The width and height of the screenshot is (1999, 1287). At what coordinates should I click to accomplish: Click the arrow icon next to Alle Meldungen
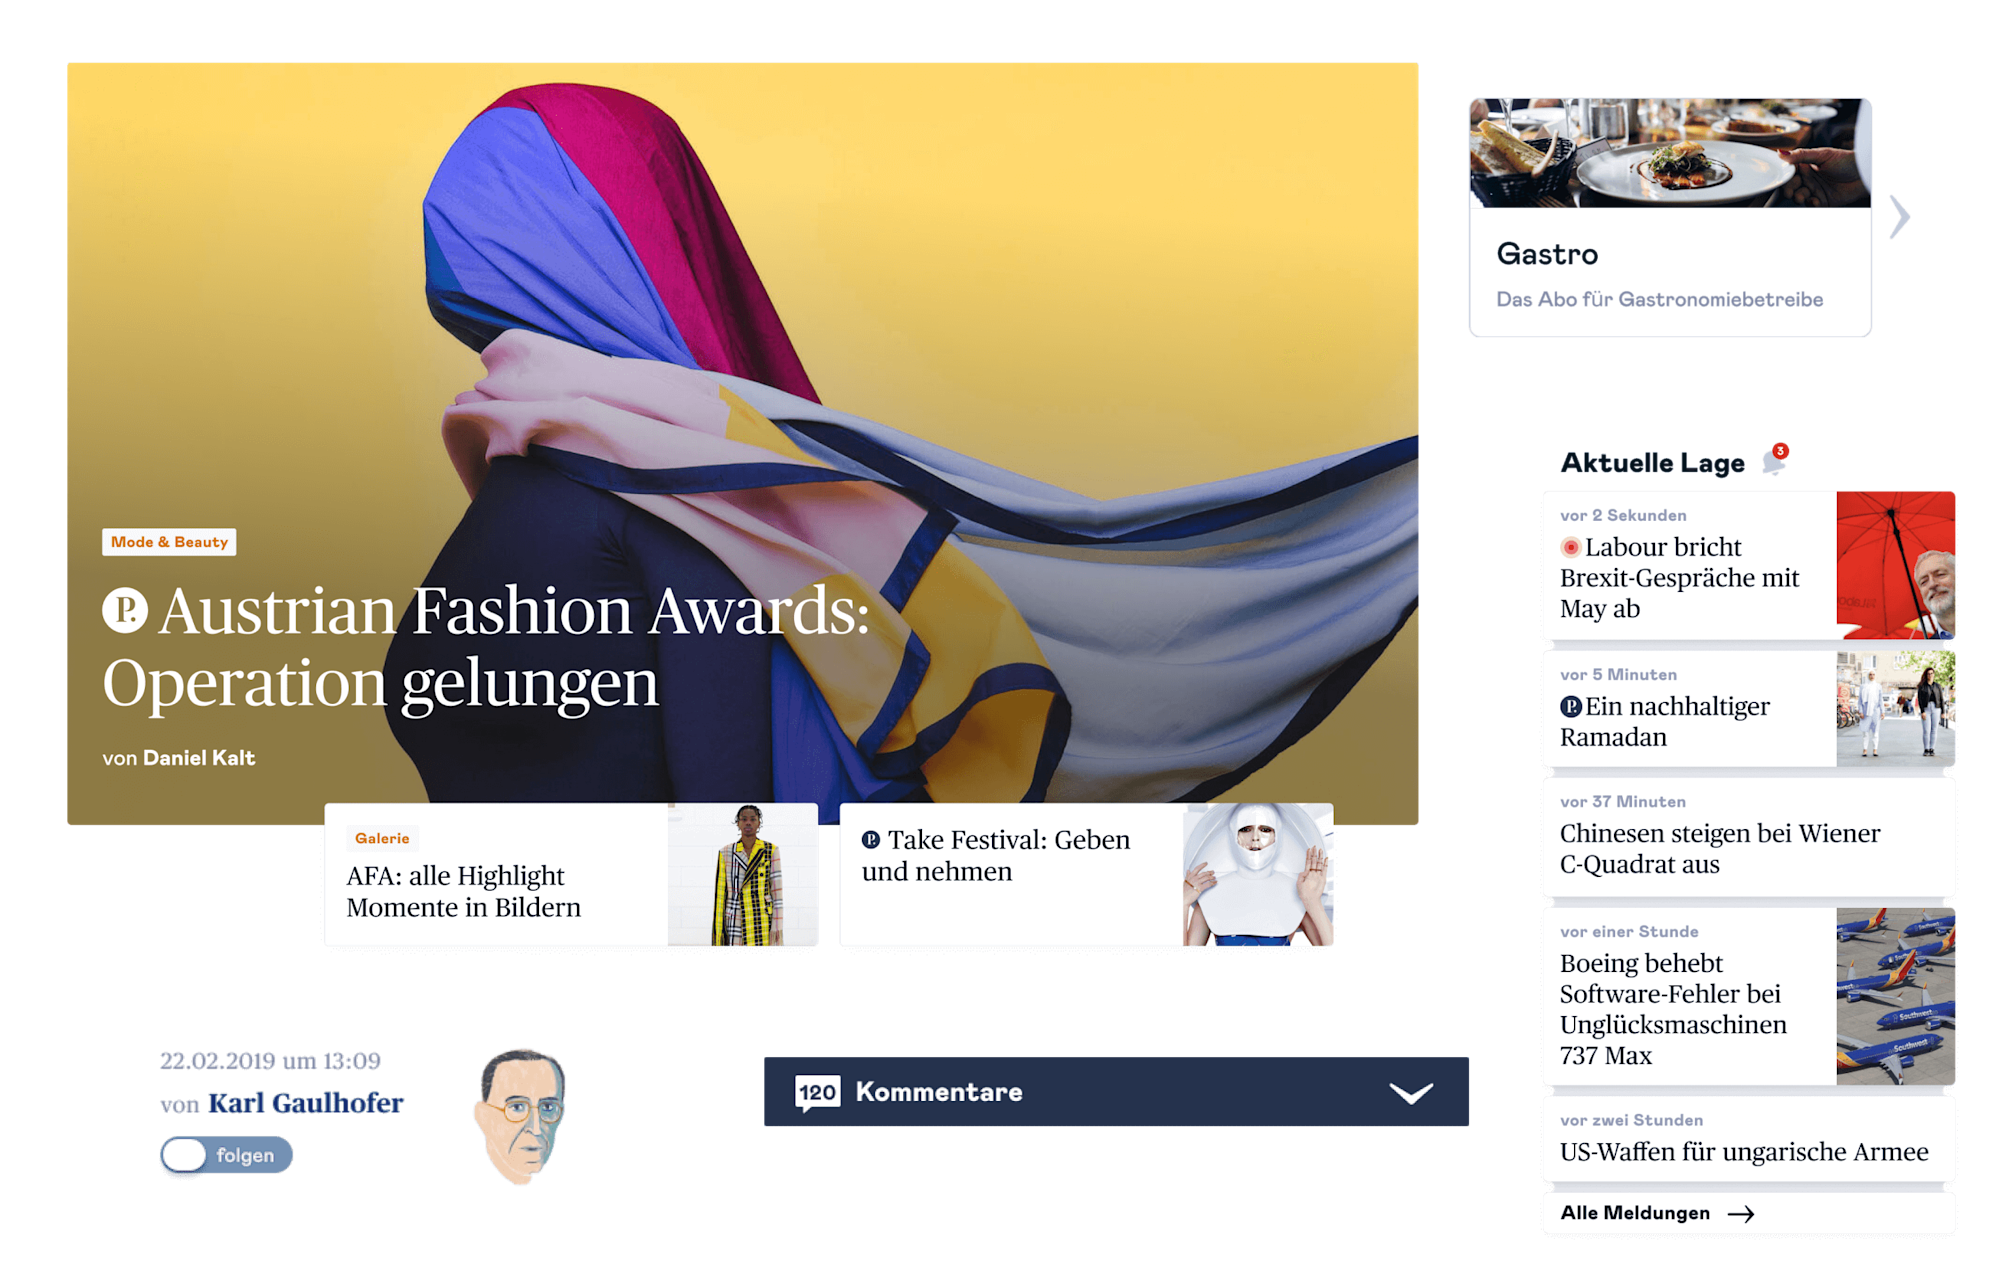1741,1214
